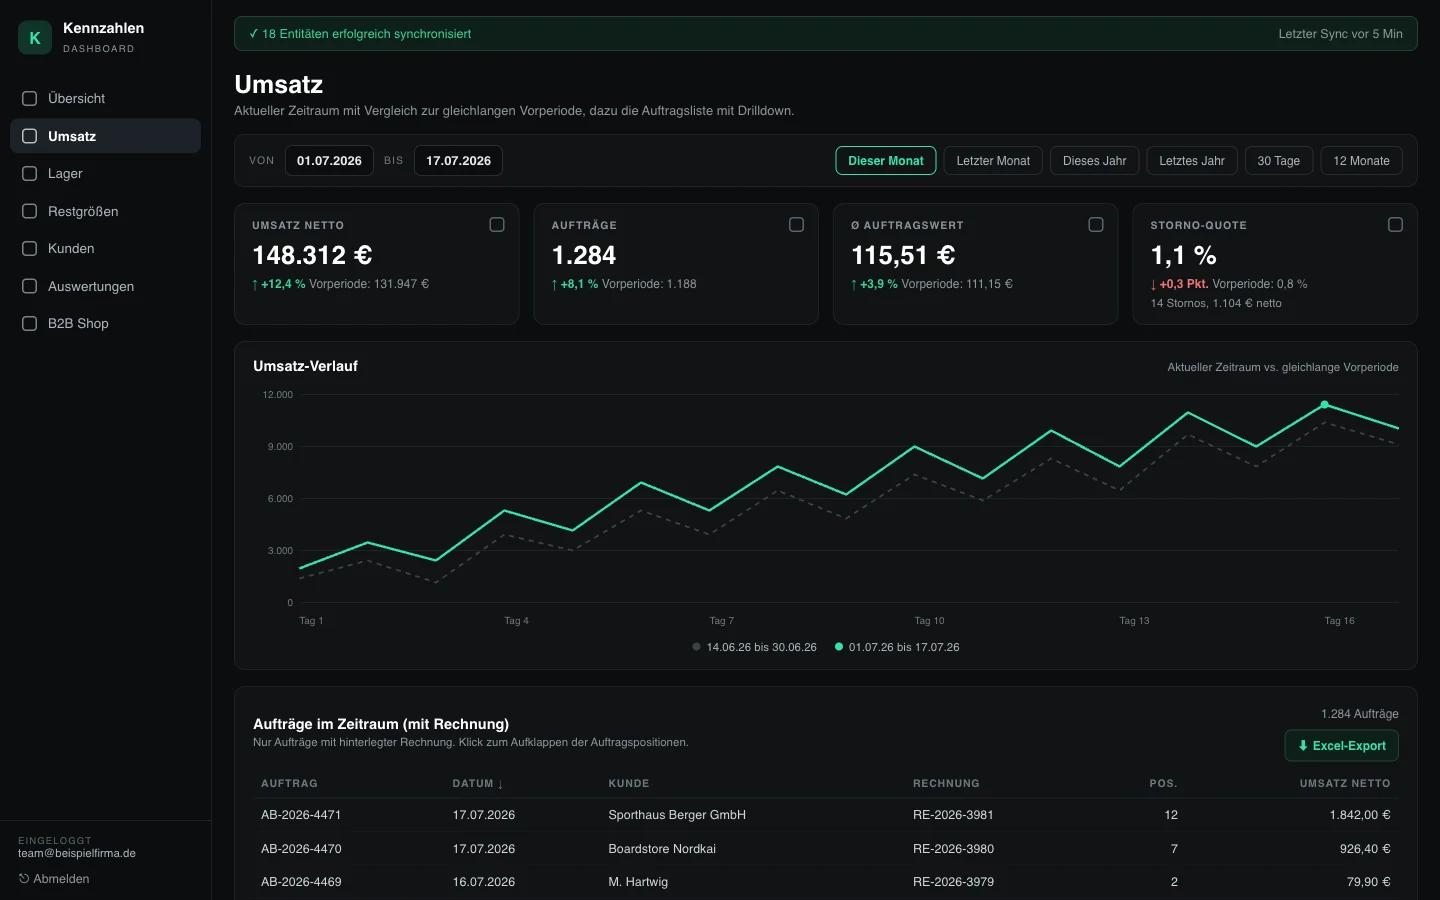The height and width of the screenshot is (900, 1440).
Task: Toggle previous period legend 14.06.26 bis 30.06.26
Action: pos(754,647)
